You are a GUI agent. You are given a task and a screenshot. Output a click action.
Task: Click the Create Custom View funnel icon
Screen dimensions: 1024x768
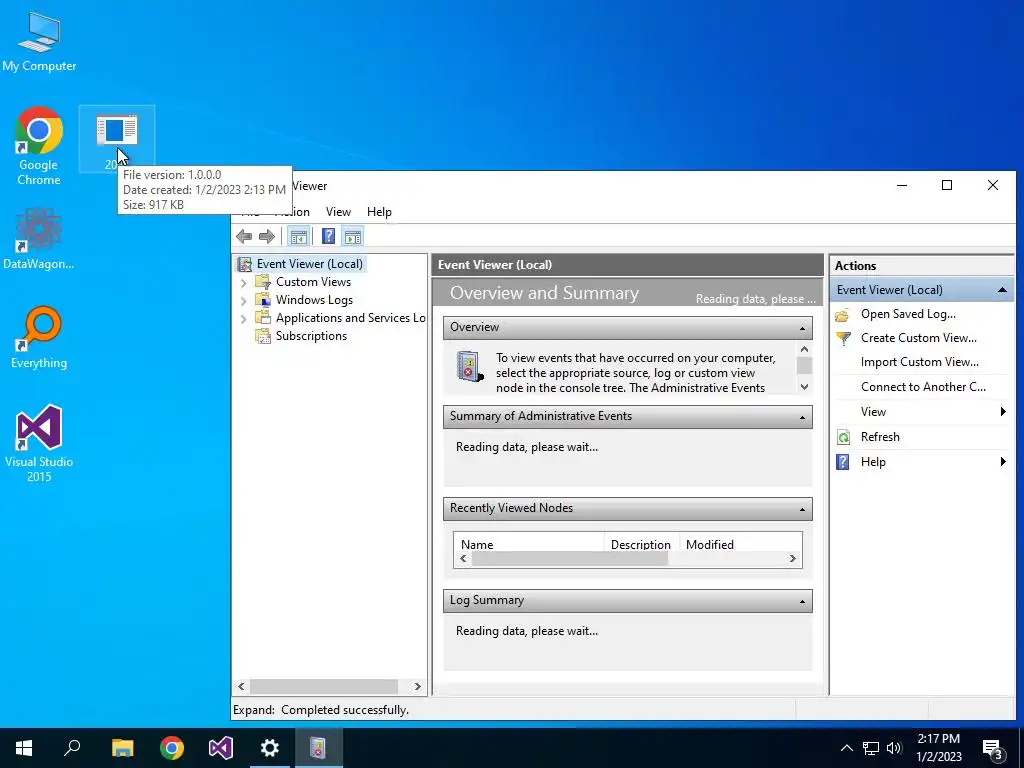click(x=843, y=338)
